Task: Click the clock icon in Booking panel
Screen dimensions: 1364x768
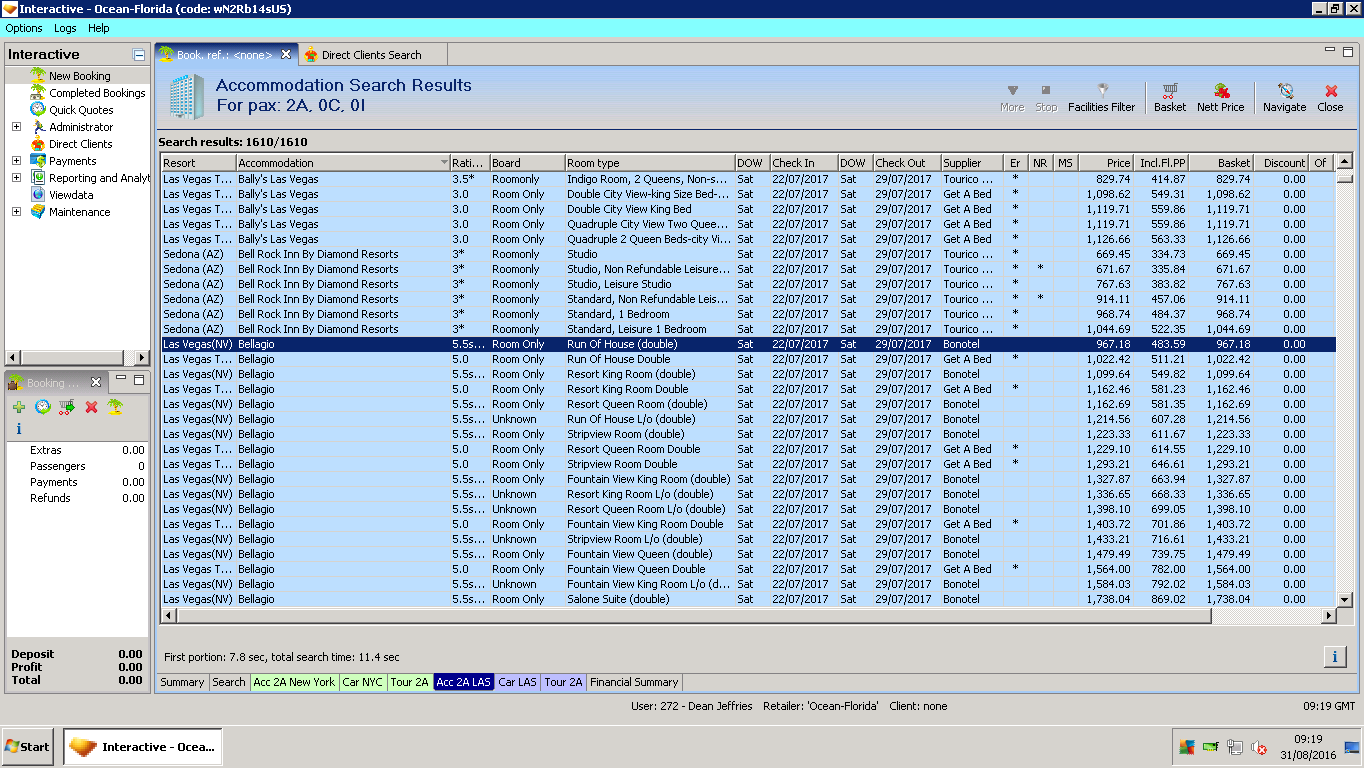Action: [43, 407]
